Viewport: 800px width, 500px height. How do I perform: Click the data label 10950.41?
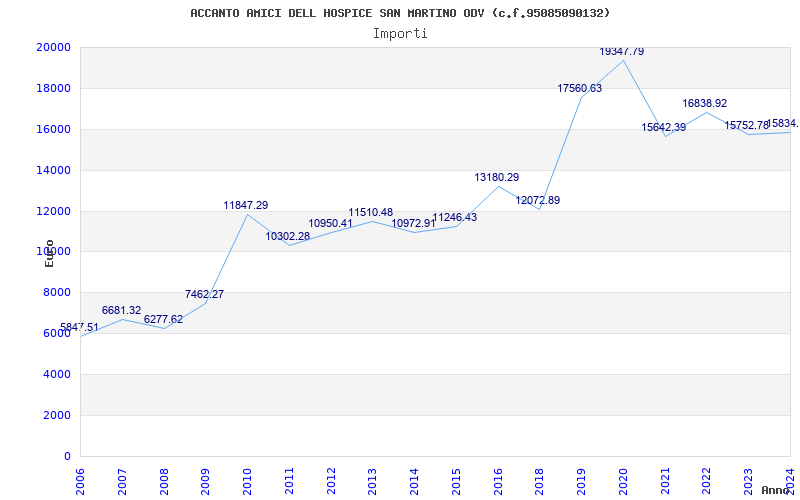tap(331, 223)
